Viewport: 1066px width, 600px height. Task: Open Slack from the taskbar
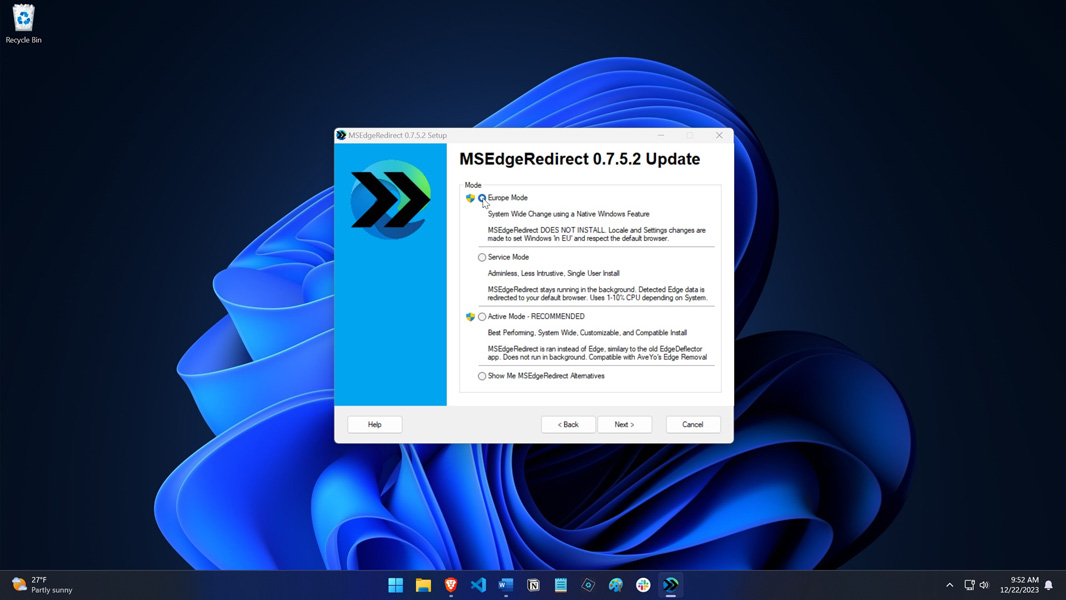point(643,585)
